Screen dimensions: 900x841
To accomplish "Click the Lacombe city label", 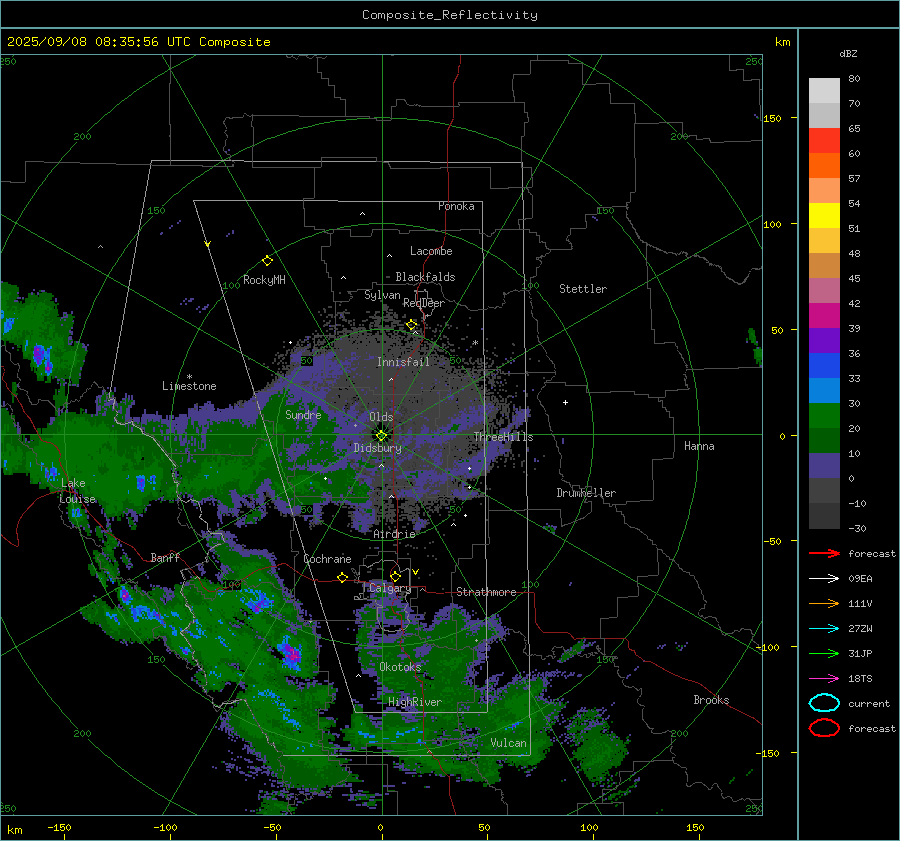I will click(431, 251).
